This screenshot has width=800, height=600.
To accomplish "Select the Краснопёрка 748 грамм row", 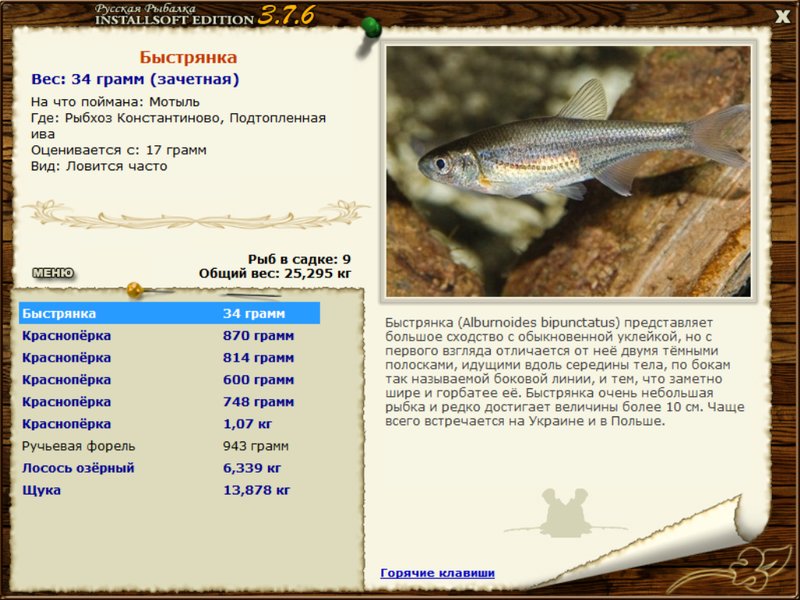I will click(169, 402).
